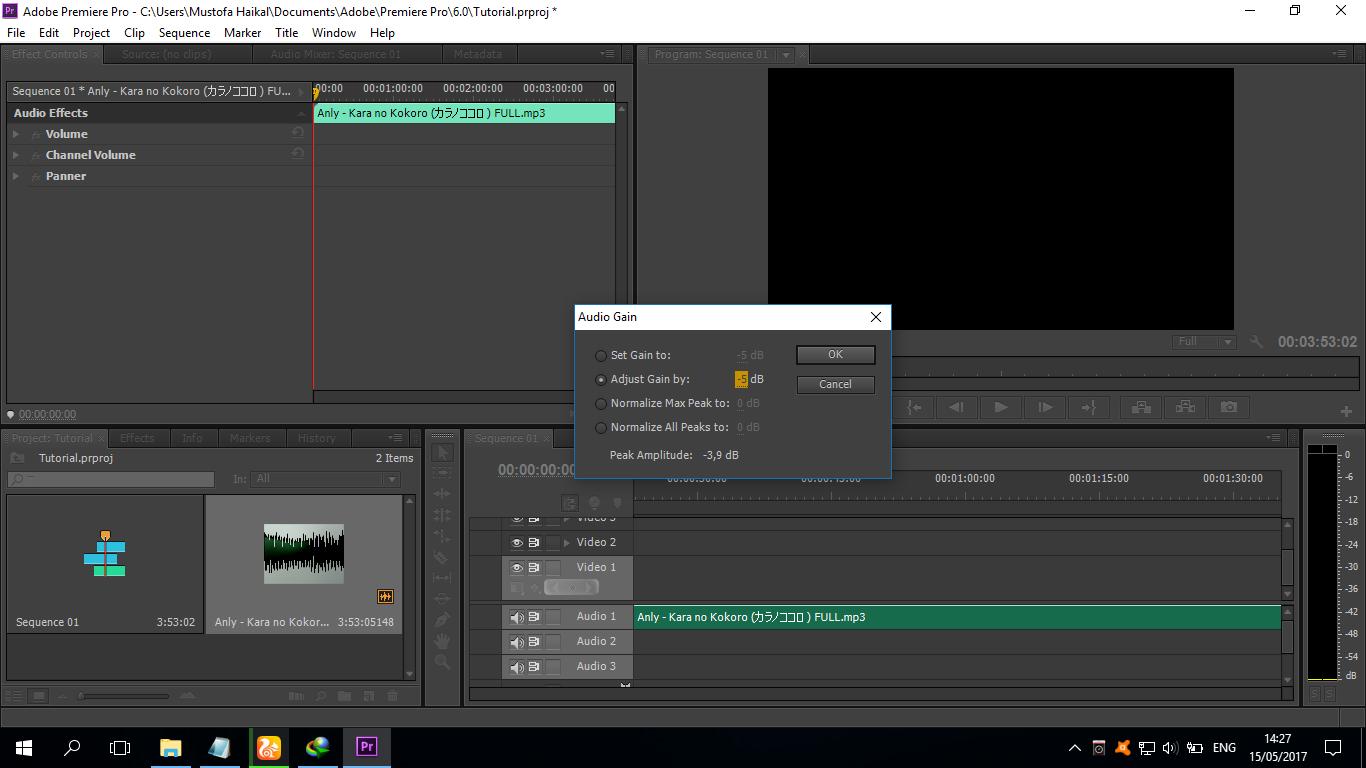Select the Razor tool
1366x768 pixels.
pyautogui.click(x=442, y=557)
